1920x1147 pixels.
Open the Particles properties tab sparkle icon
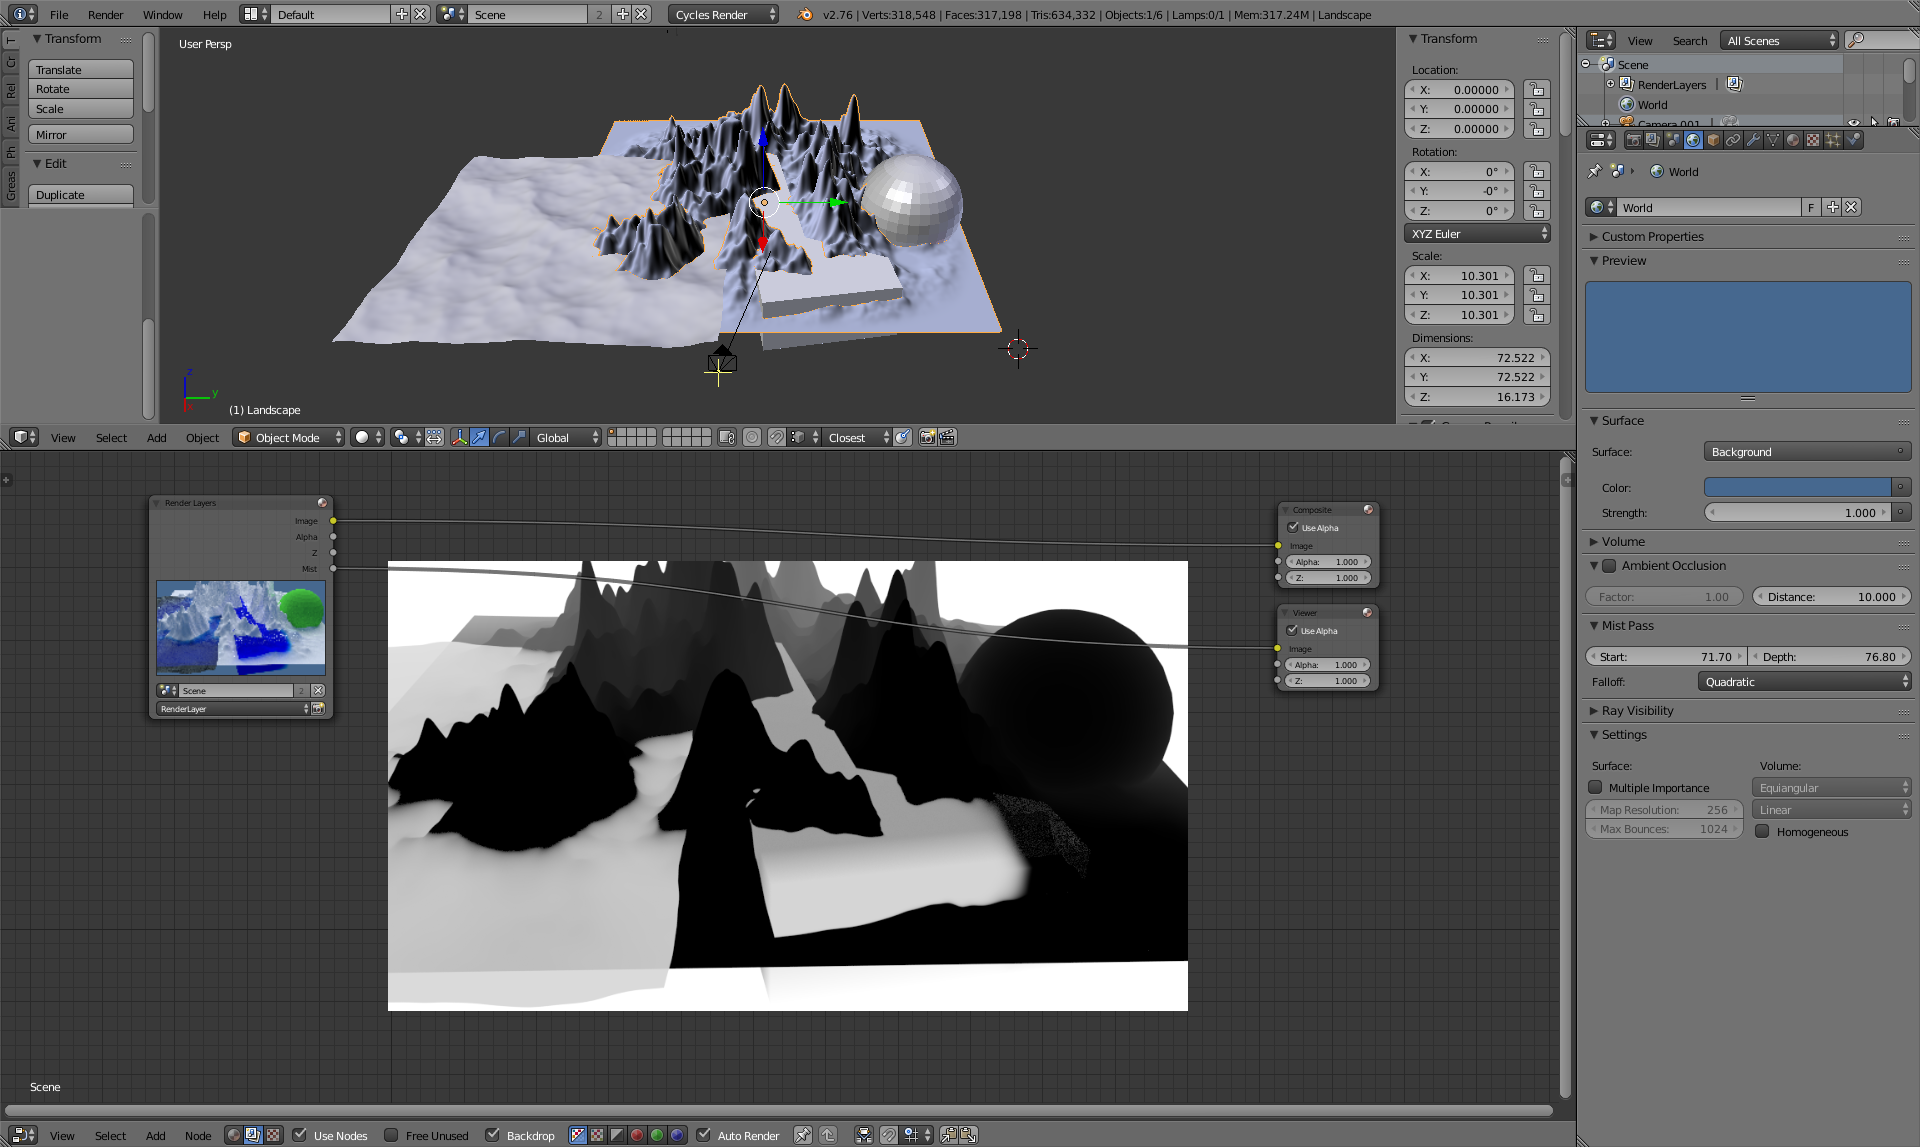(1833, 140)
